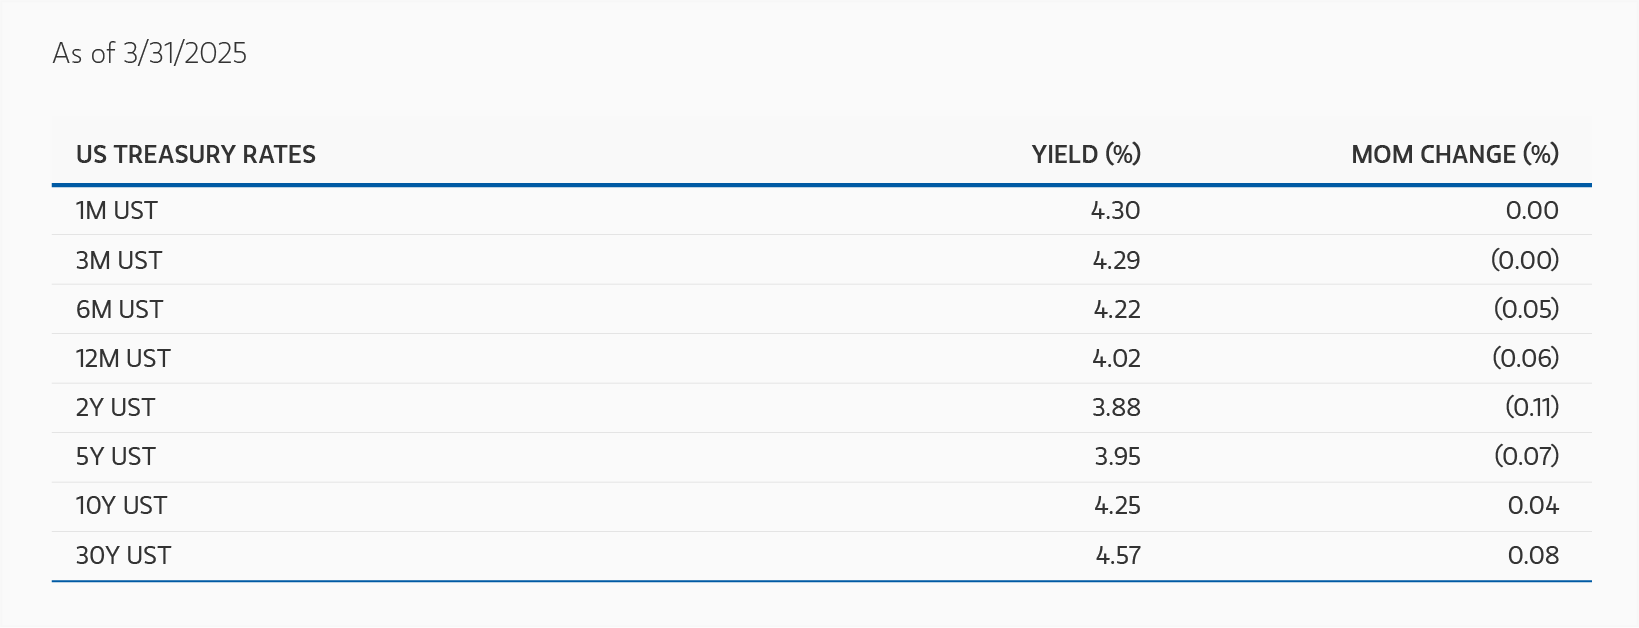Click the US TREASURY RATES column header
Viewport: 1639px width, 628px height.
click(196, 155)
